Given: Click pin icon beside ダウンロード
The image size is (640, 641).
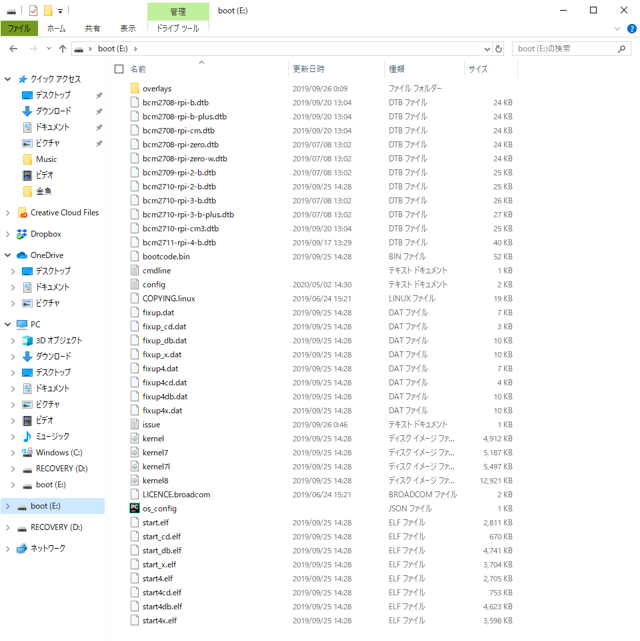Looking at the screenshot, I should [x=98, y=111].
